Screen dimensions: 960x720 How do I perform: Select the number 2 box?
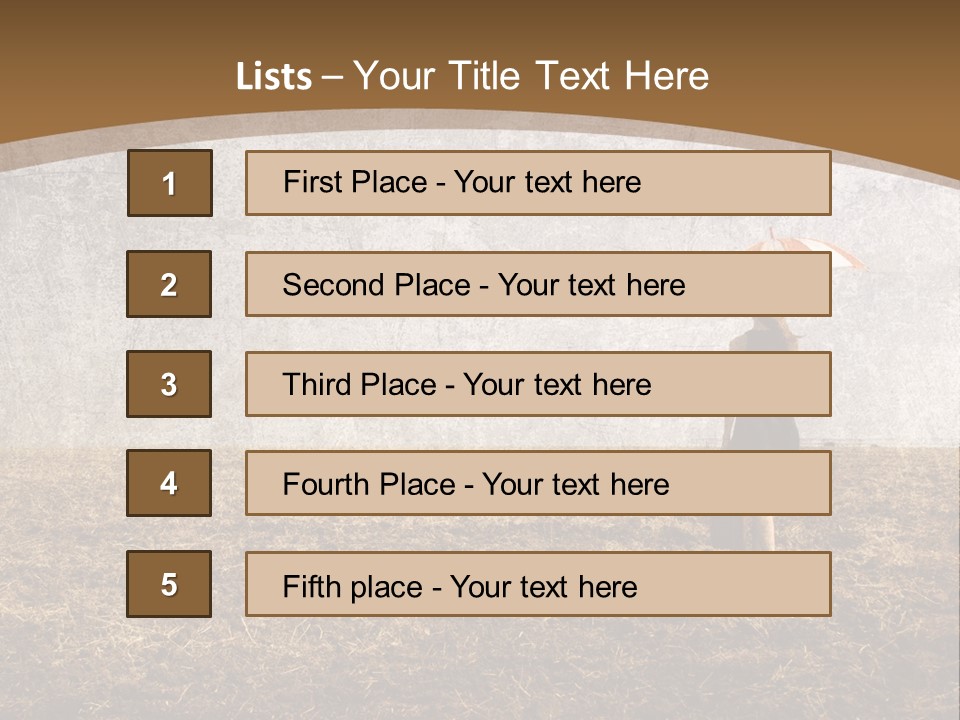pyautogui.click(x=169, y=284)
